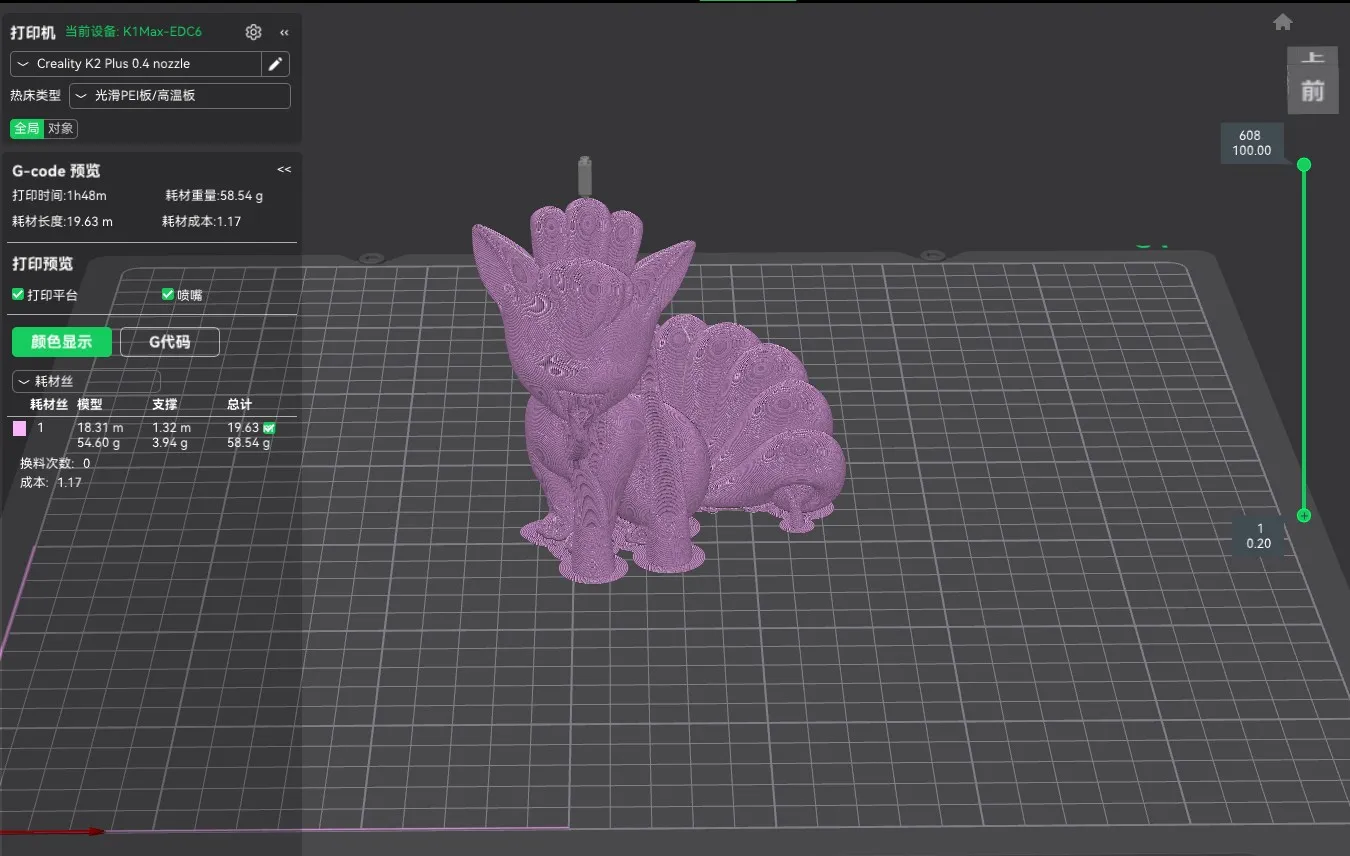Screen dimensions: 1350x856
Task: Click the 耗材成本:1.17 text
Action: coord(202,221)
